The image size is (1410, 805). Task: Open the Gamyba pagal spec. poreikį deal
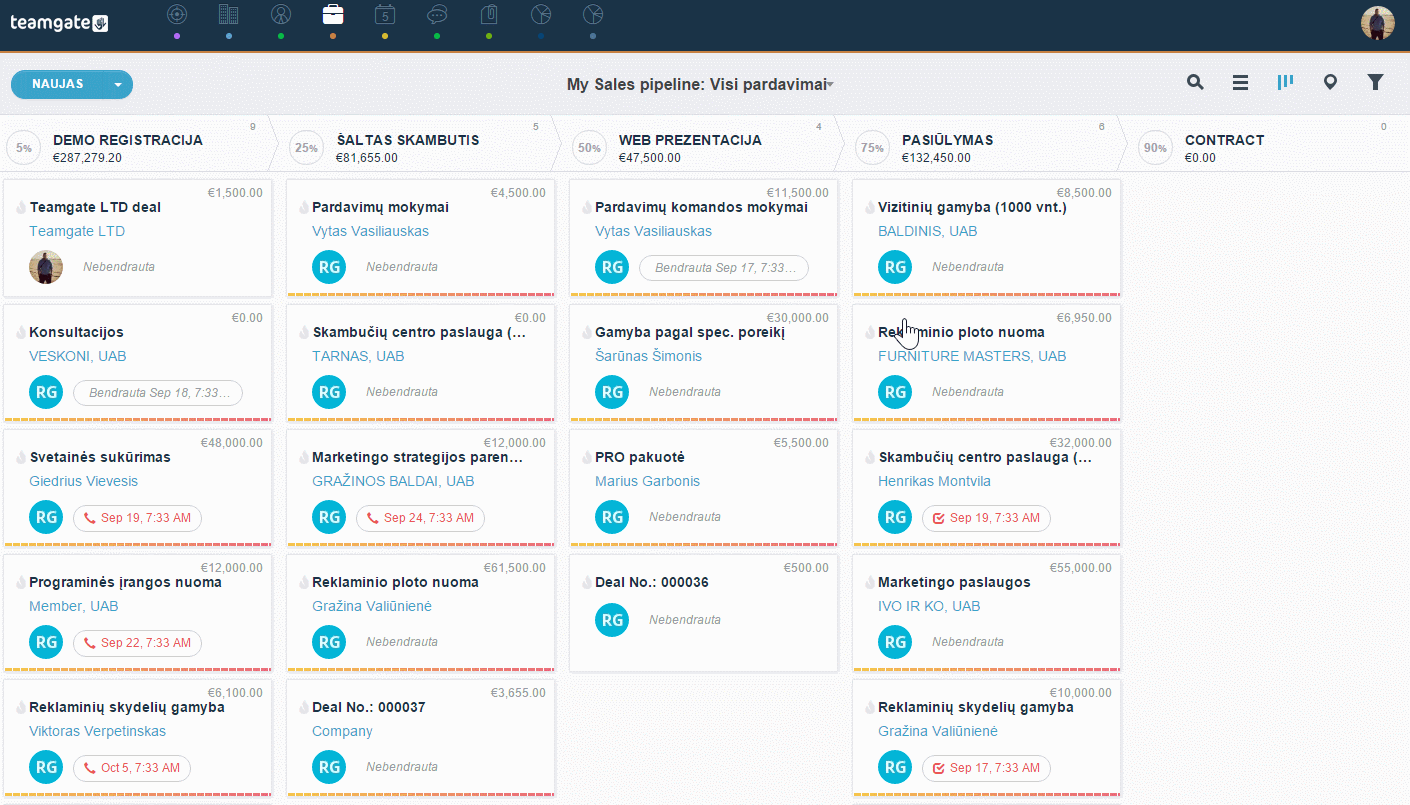pyautogui.click(x=690, y=332)
